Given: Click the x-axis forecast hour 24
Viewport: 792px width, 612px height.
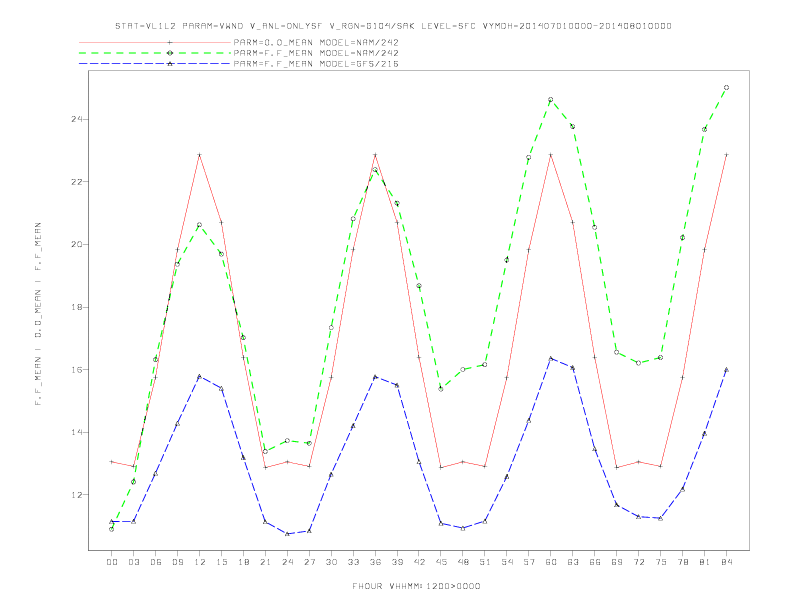Looking at the screenshot, I should click(287, 562).
